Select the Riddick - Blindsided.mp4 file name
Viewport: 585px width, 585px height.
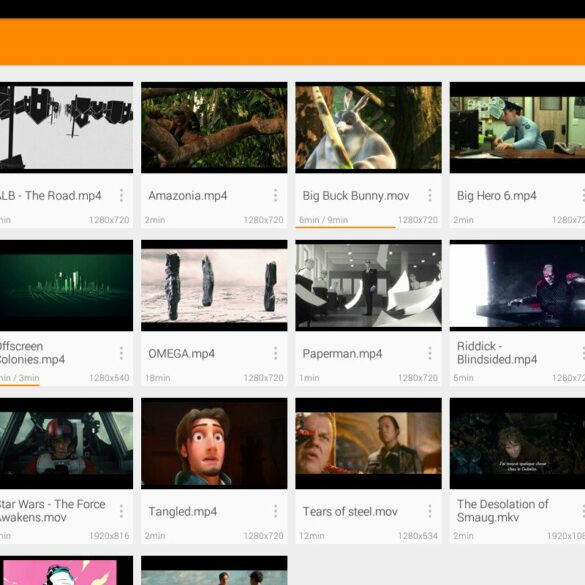point(497,353)
